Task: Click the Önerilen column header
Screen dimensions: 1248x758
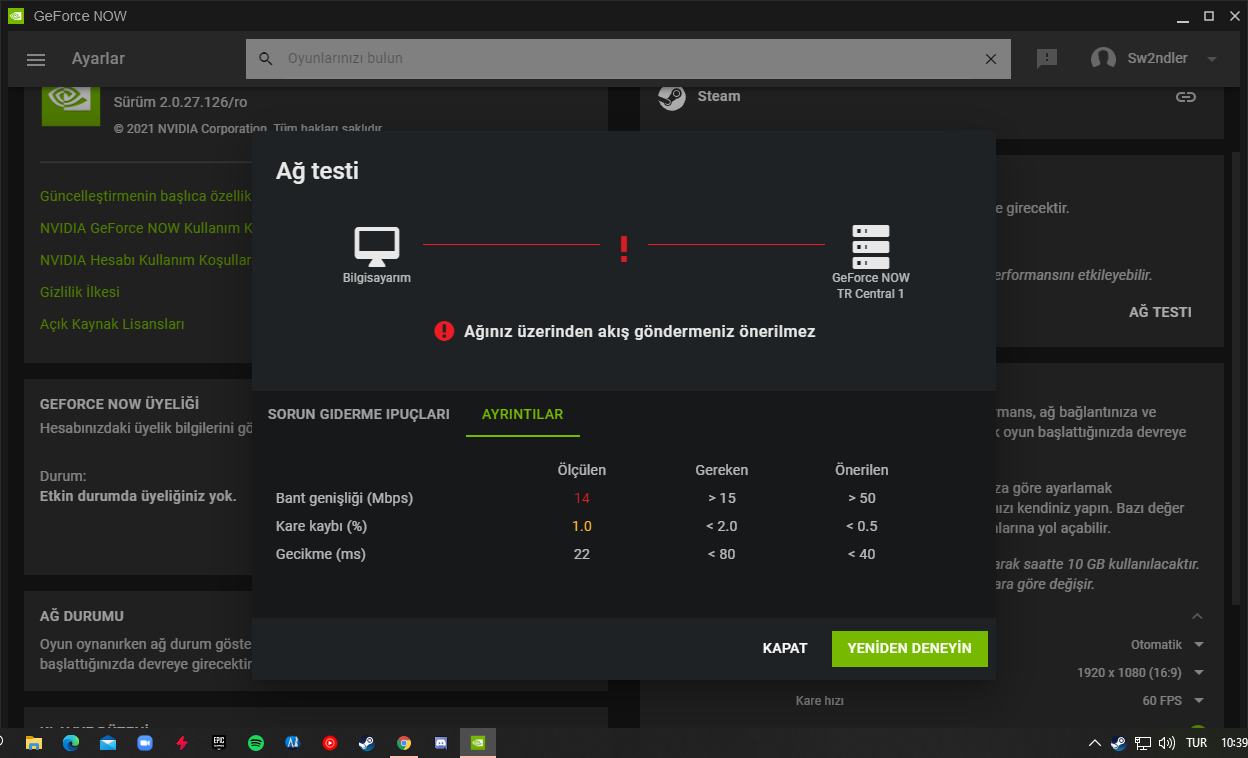Action: [862, 470]
